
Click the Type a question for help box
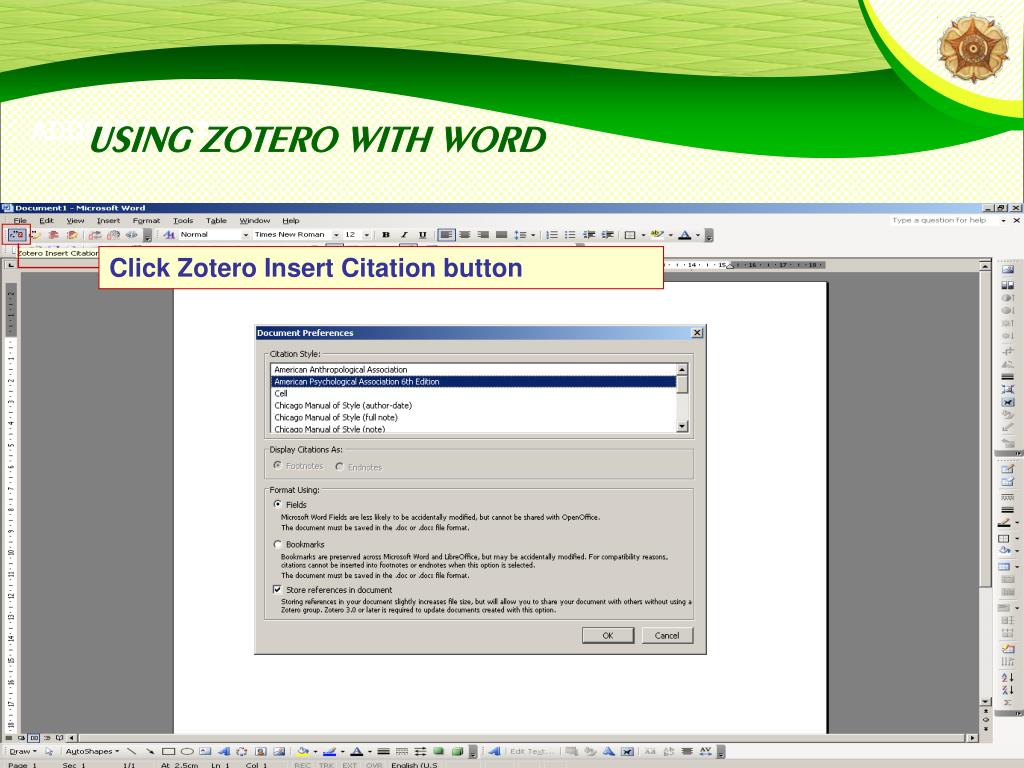[x=944, y=221]
